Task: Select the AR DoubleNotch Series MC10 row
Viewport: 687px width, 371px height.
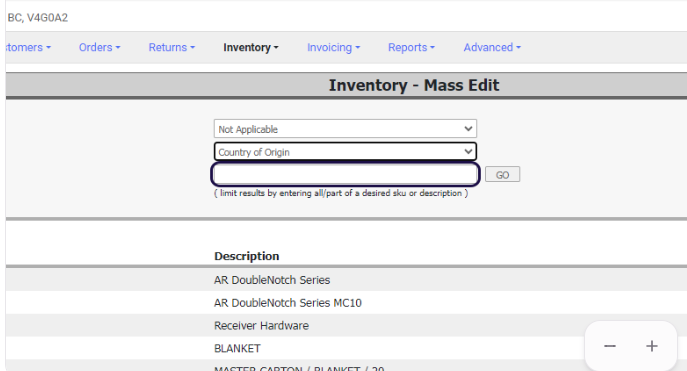Action: [346, 303]
